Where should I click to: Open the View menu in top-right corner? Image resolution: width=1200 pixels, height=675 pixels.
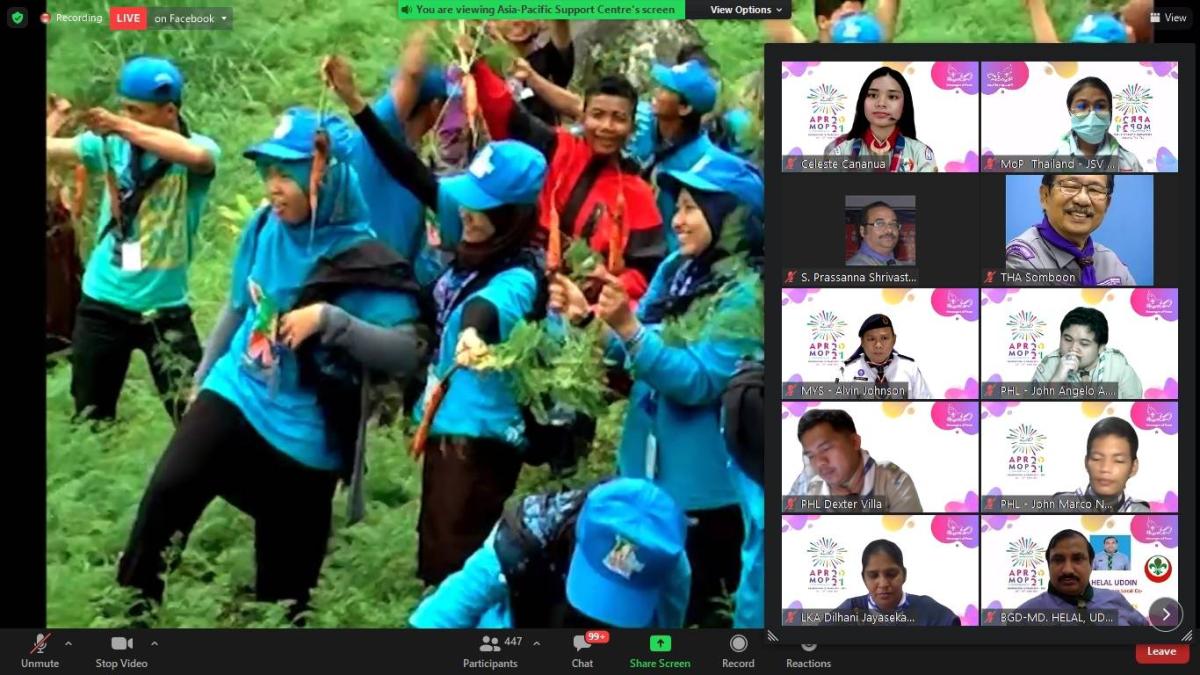(1168, 17)
